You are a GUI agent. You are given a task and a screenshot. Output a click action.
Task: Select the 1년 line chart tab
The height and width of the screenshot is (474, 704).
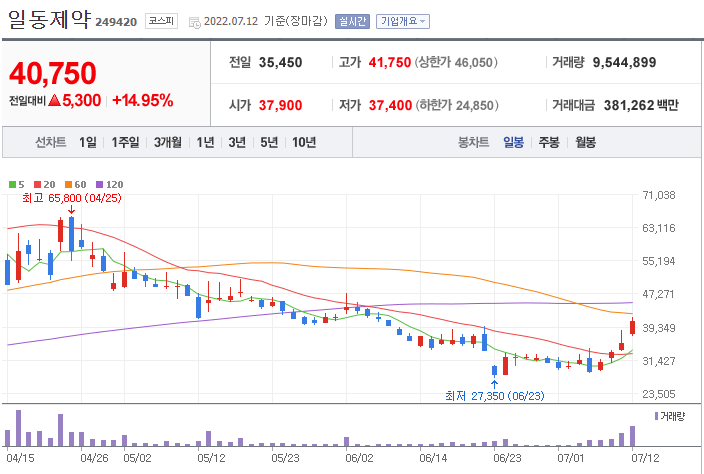[205, 142]
